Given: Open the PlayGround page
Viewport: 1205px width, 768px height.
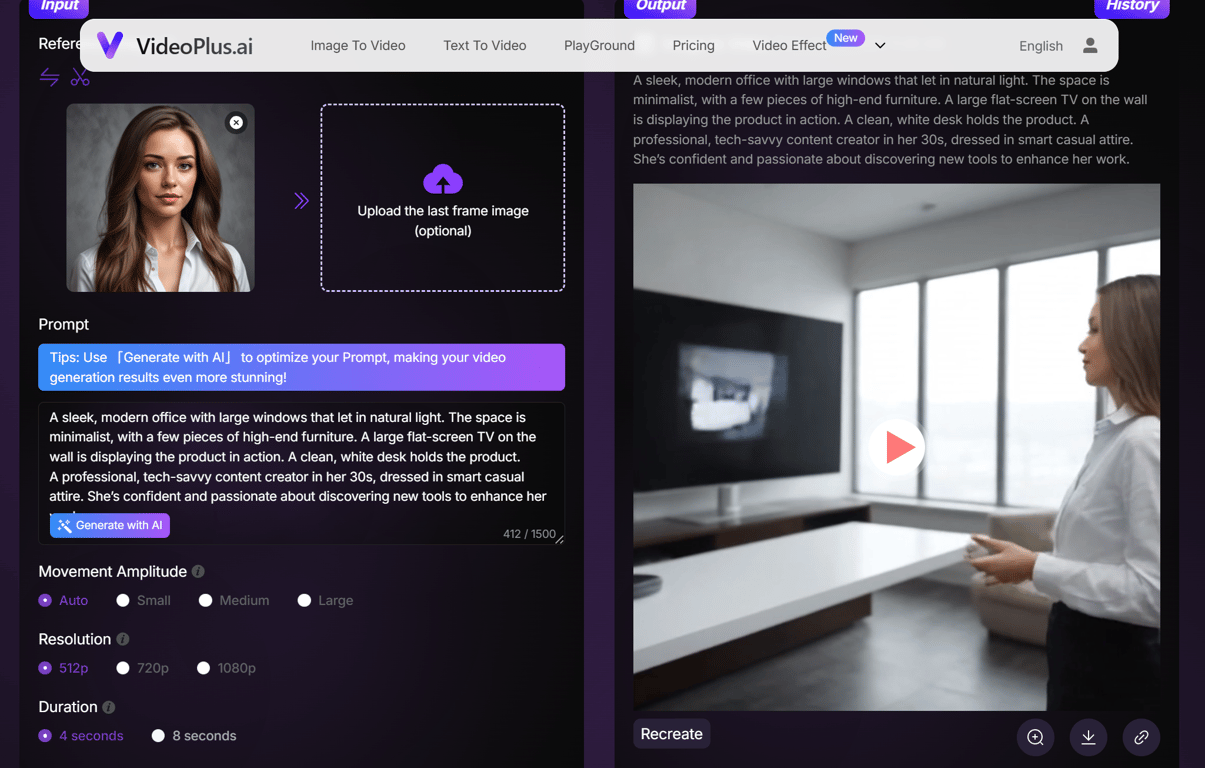Looking at the screenshot, I should pos(599,45).
